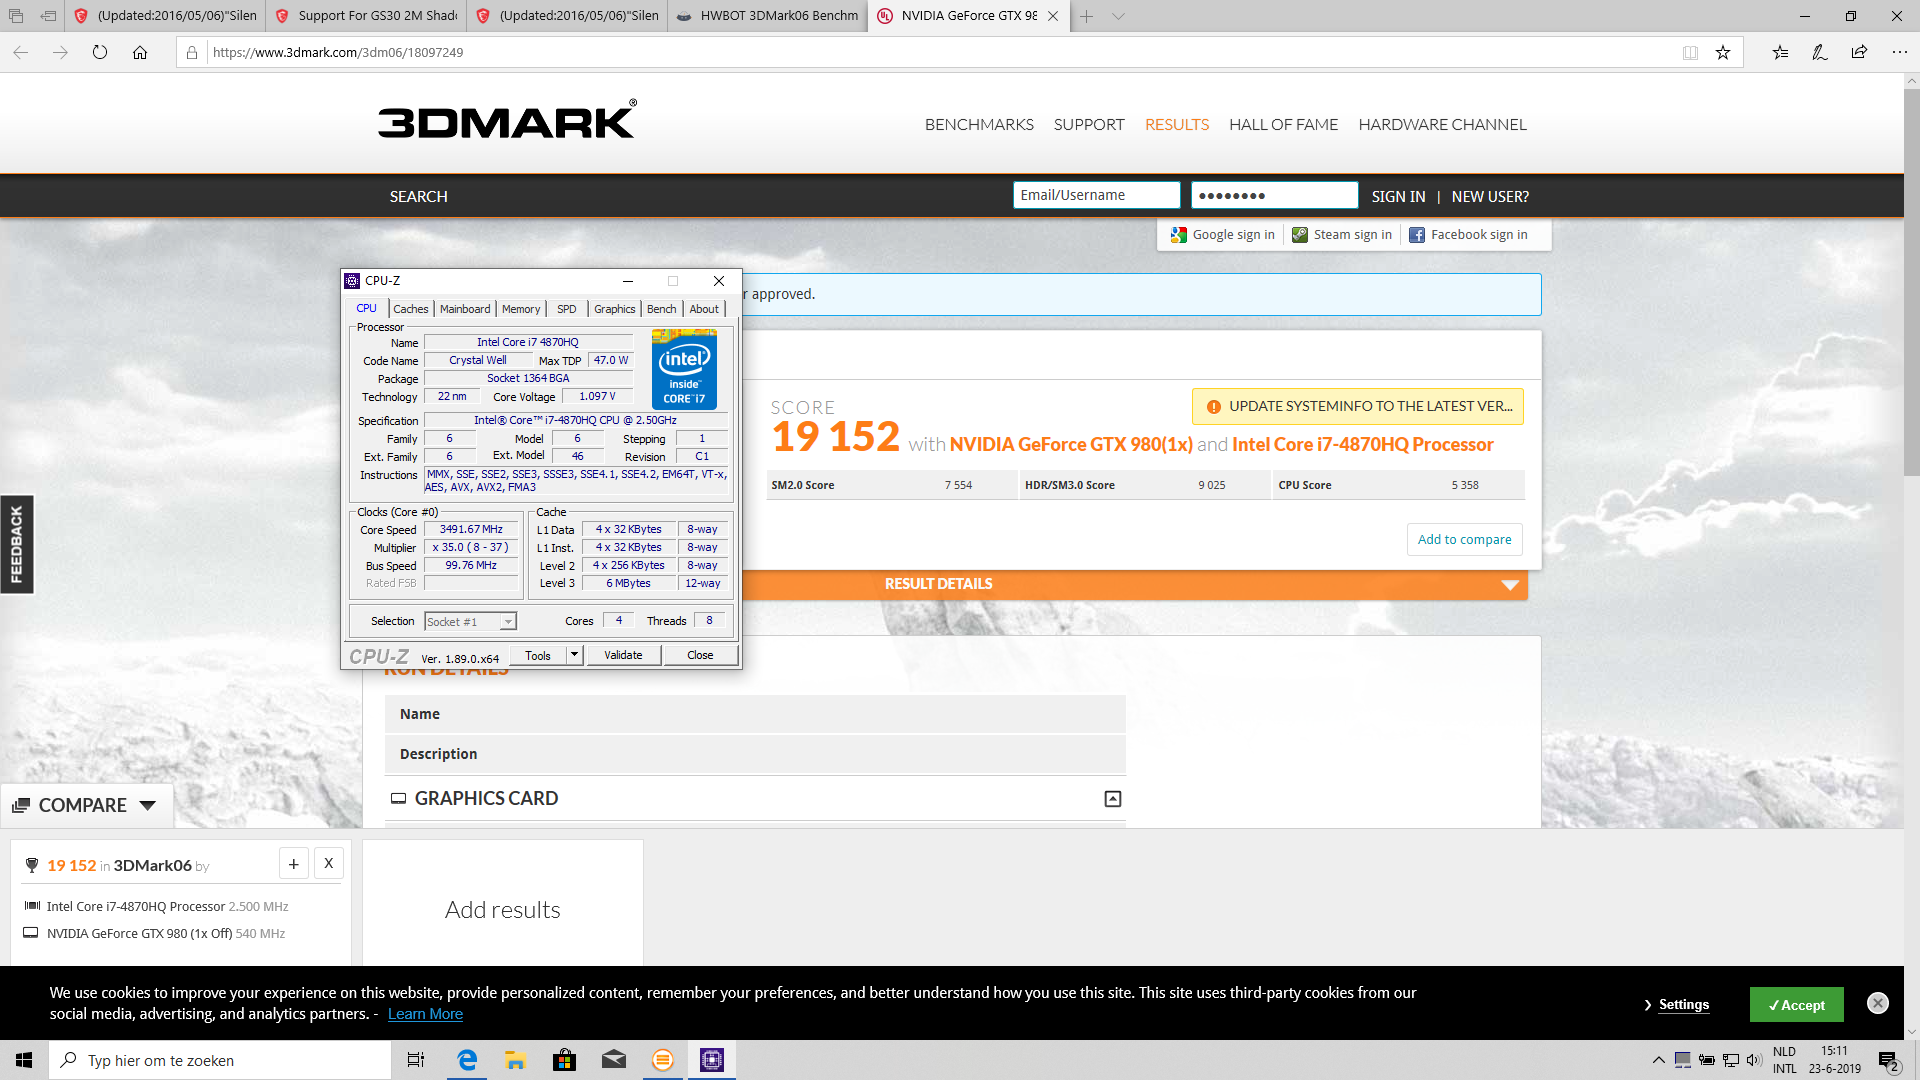Screen dimensions: 1920x1080
Task: Switch to Caches tab in CPU-Z
Action: pos(410,309)
